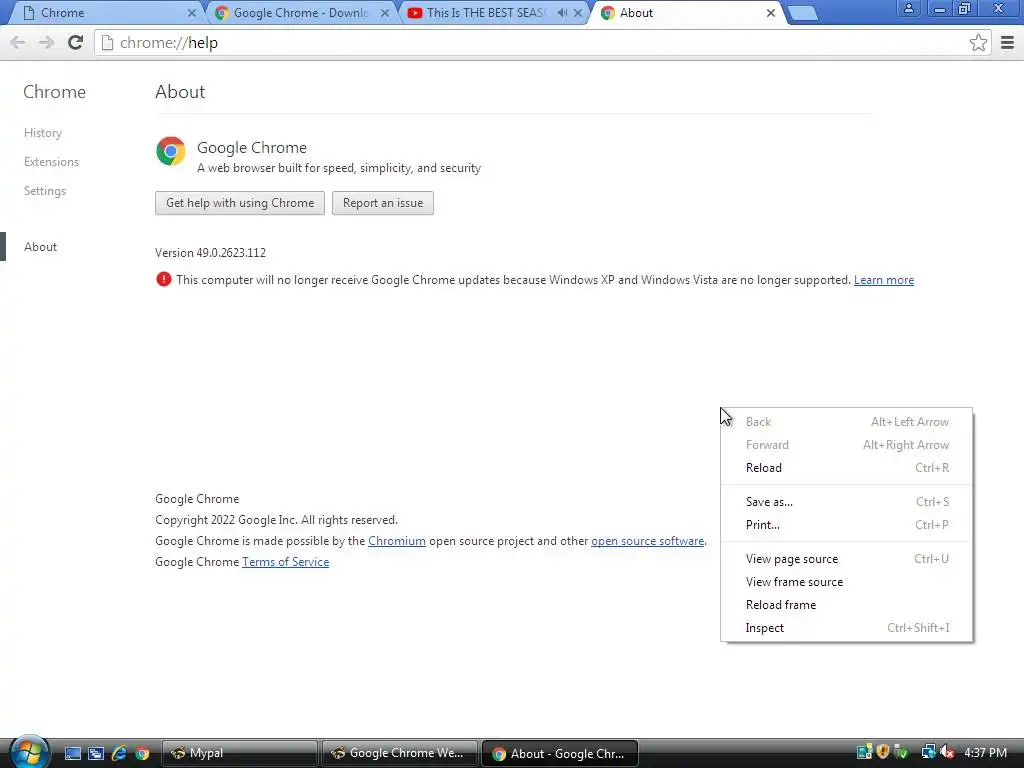Screen dimensions: 1024x768
Task: Click the Version 49.0.2623.112 text
Action: 210,253
